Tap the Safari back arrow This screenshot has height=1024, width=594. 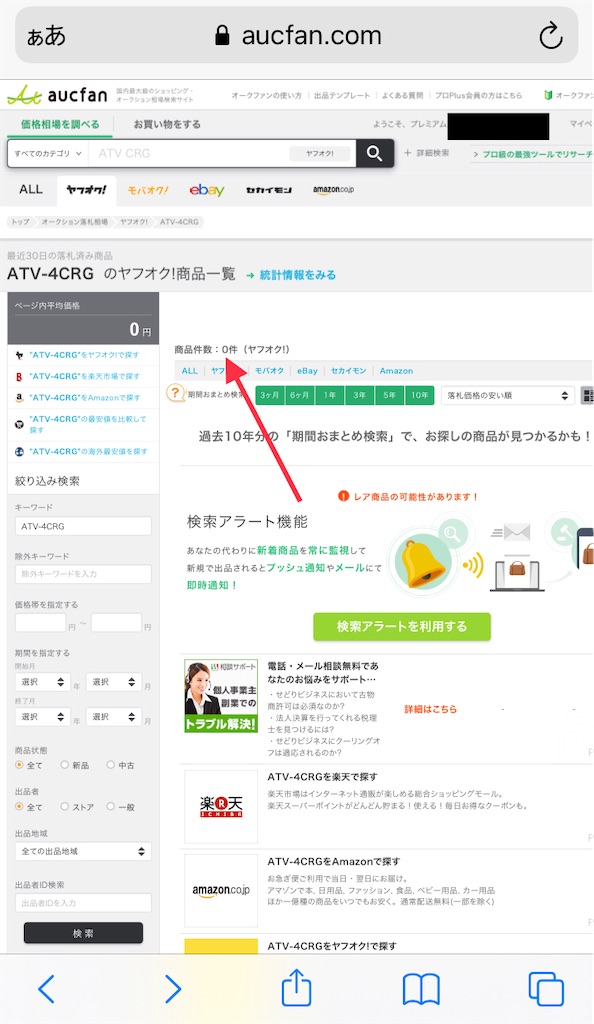click(46, 989)
